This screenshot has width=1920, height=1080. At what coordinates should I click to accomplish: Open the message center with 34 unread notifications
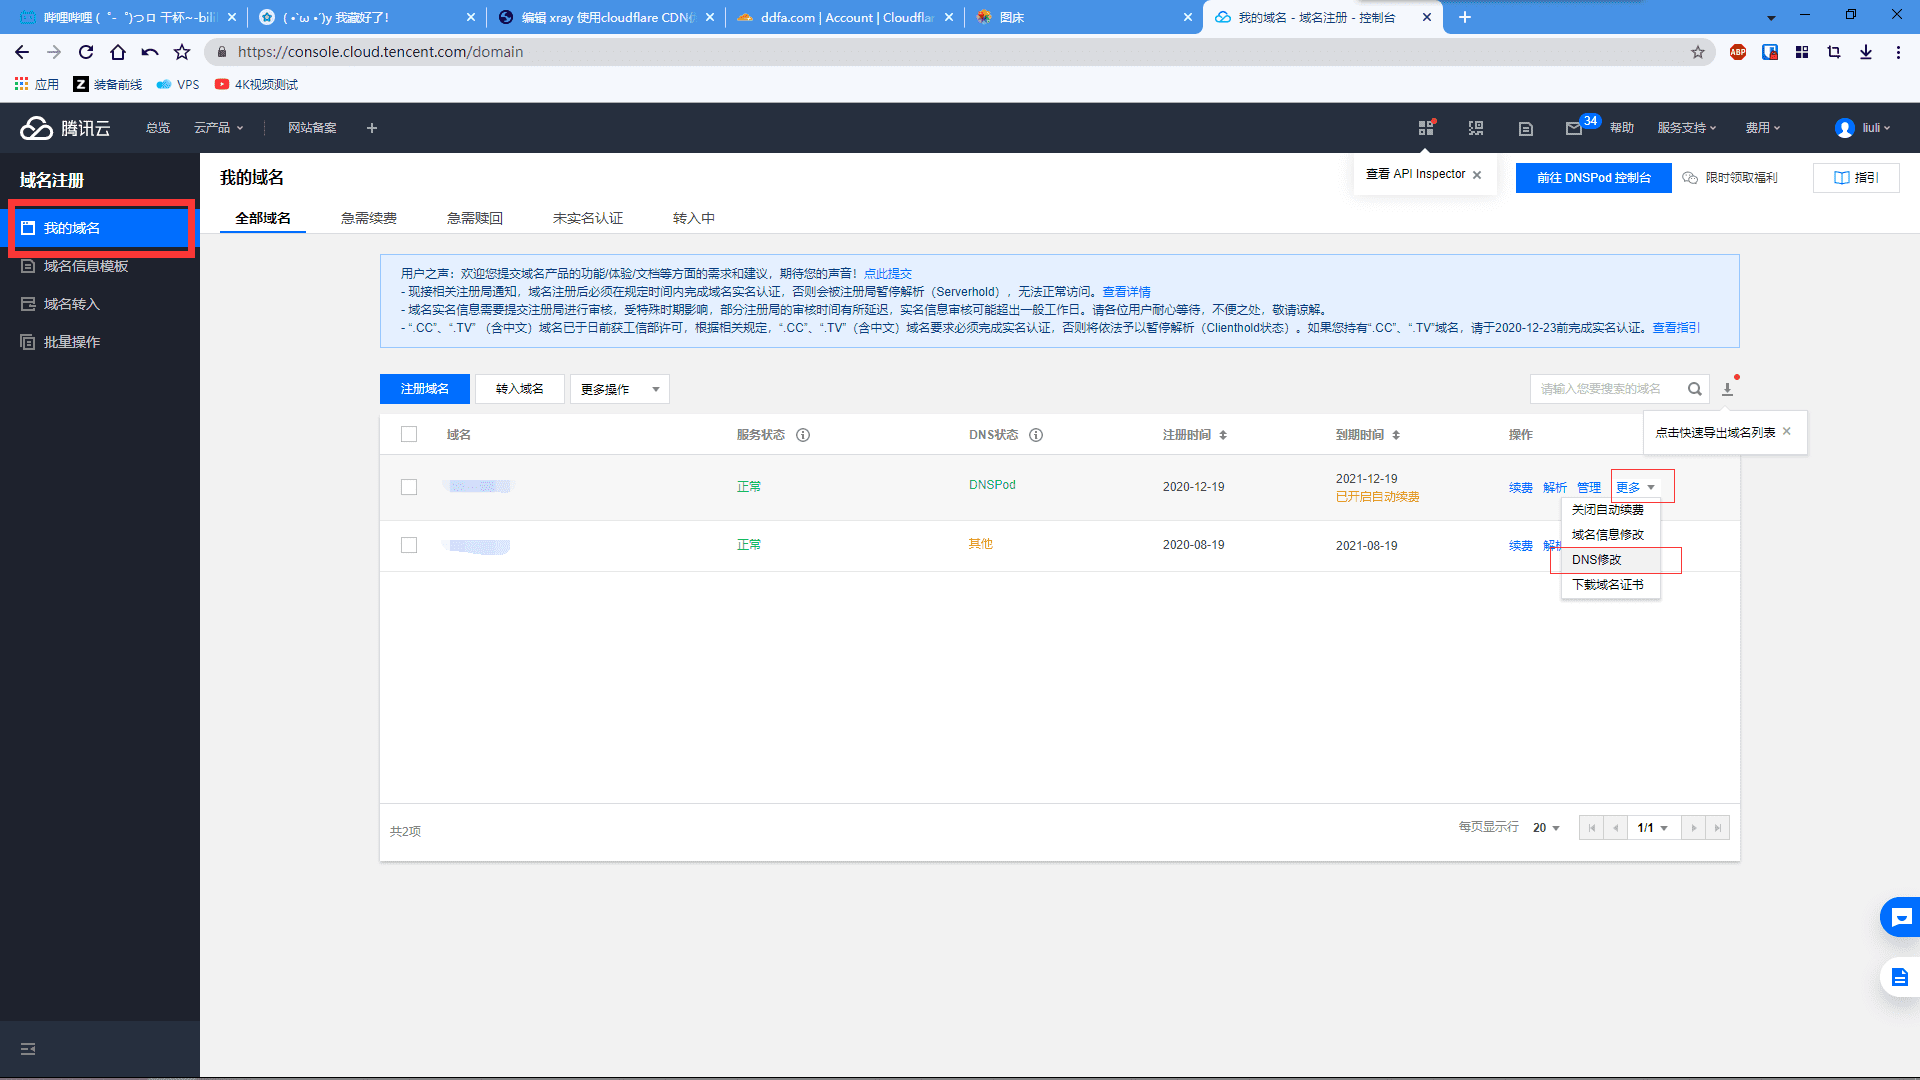point(1574,127)
